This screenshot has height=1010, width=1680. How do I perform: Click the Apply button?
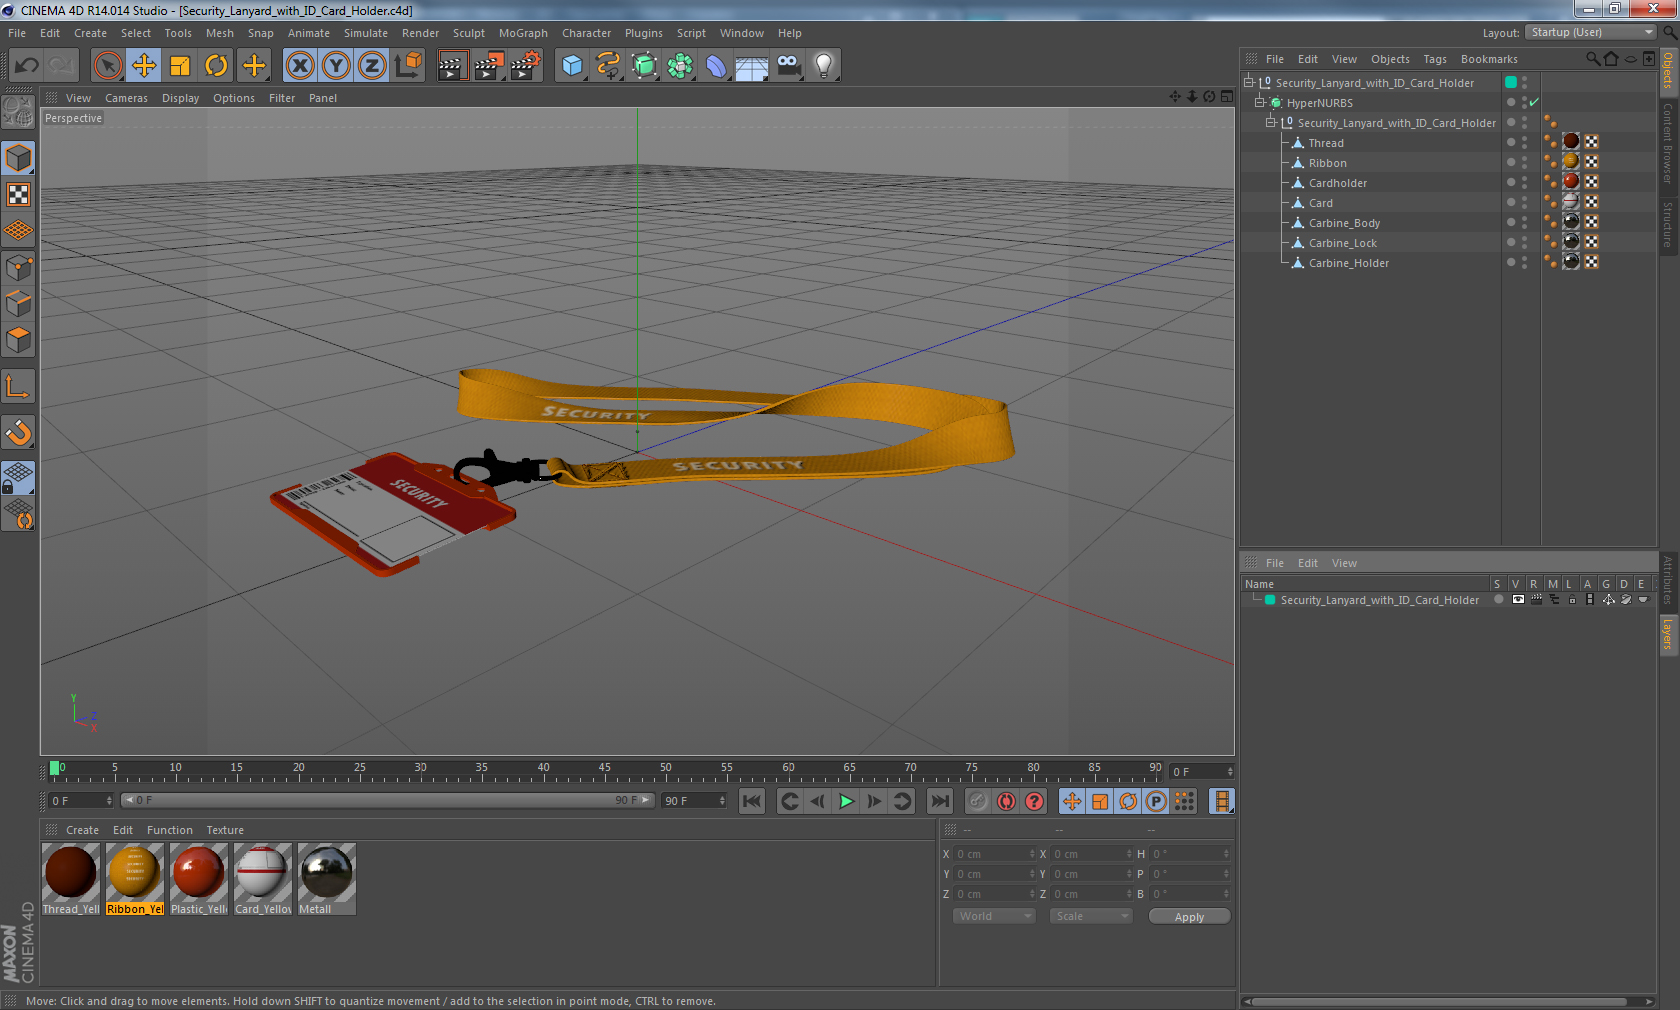[1189, 917]
